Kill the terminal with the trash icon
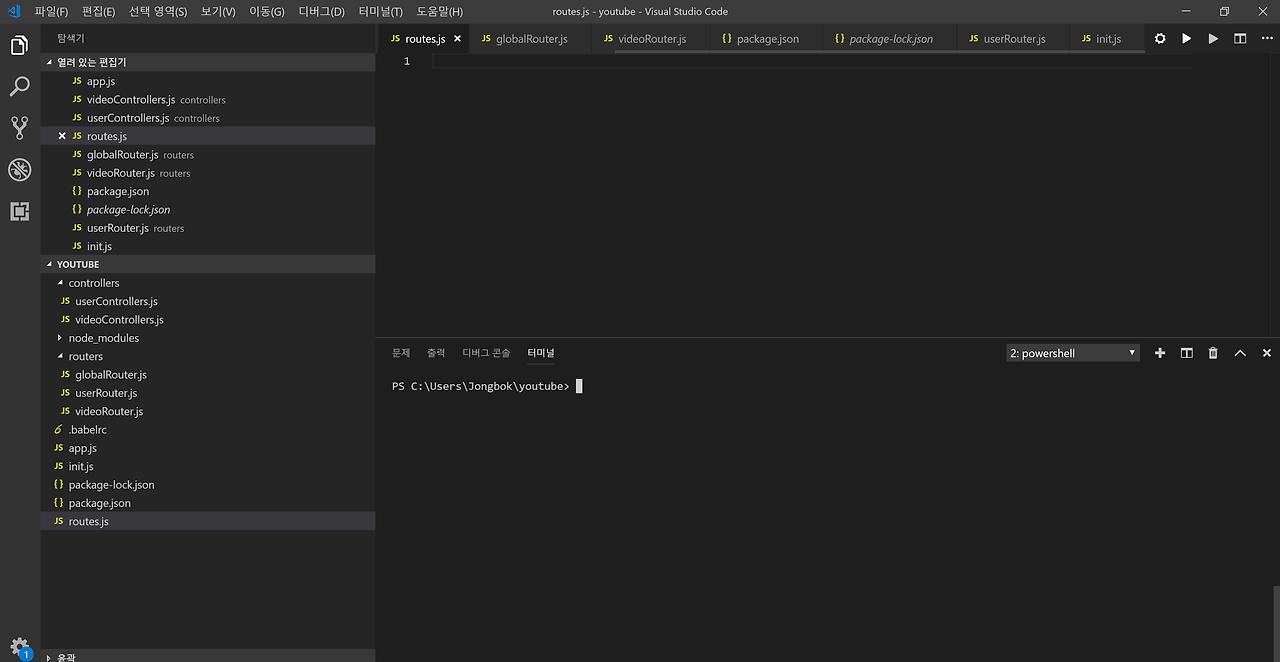Viewport: 1280px width, 662px height. point(1213,353)
